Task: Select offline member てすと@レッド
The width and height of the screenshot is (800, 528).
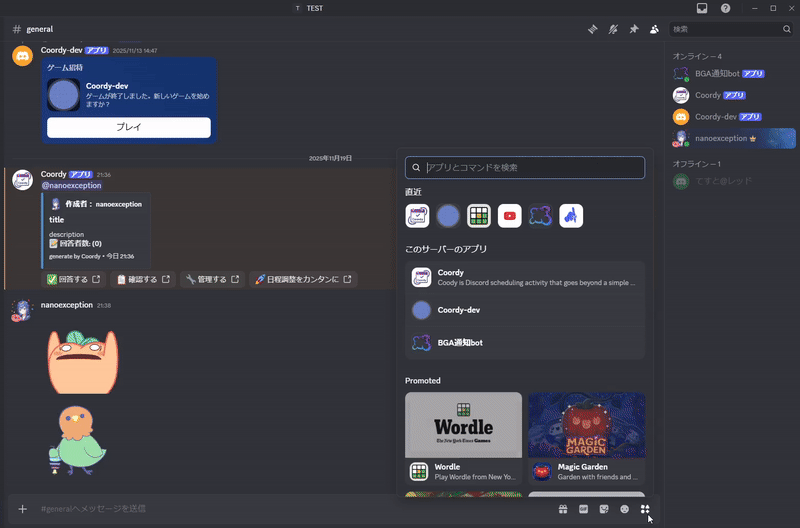Action: (x=732, y=181)
